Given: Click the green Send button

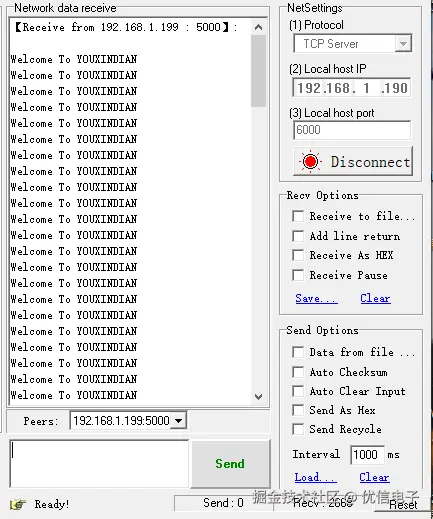Looking at the screenshot, I should pos(230,464).
